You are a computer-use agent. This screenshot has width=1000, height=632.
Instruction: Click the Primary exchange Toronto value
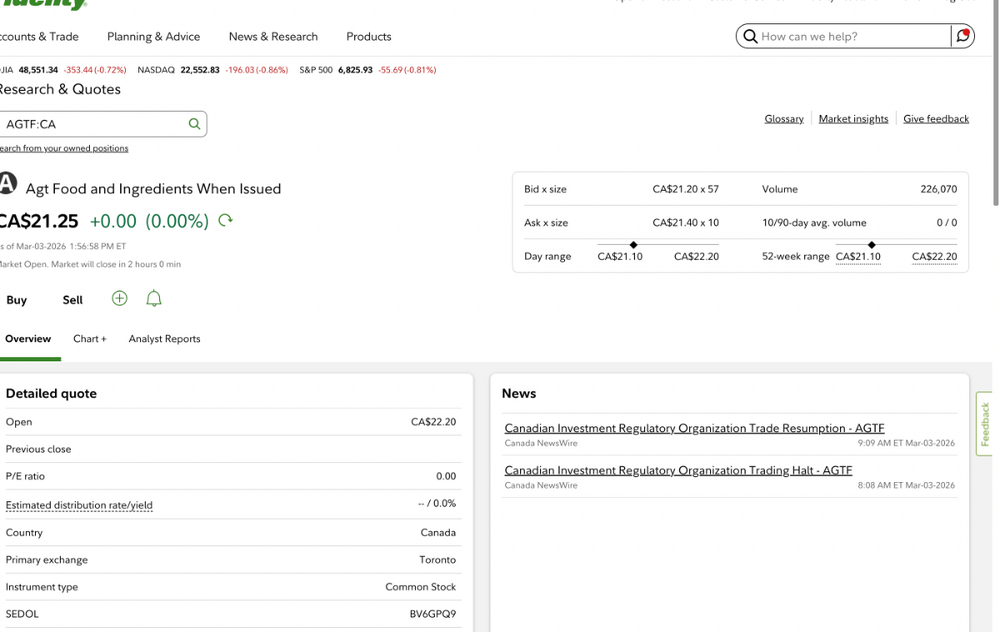[438, 559]
